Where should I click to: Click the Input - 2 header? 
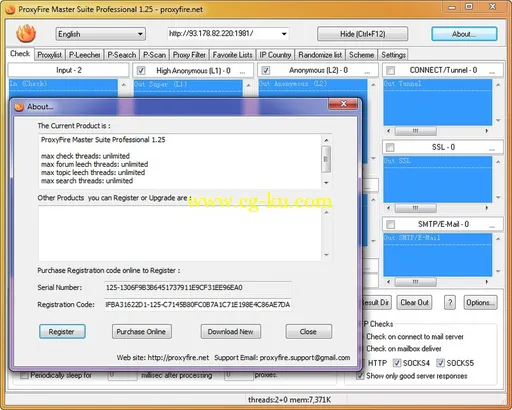(69, 70)
